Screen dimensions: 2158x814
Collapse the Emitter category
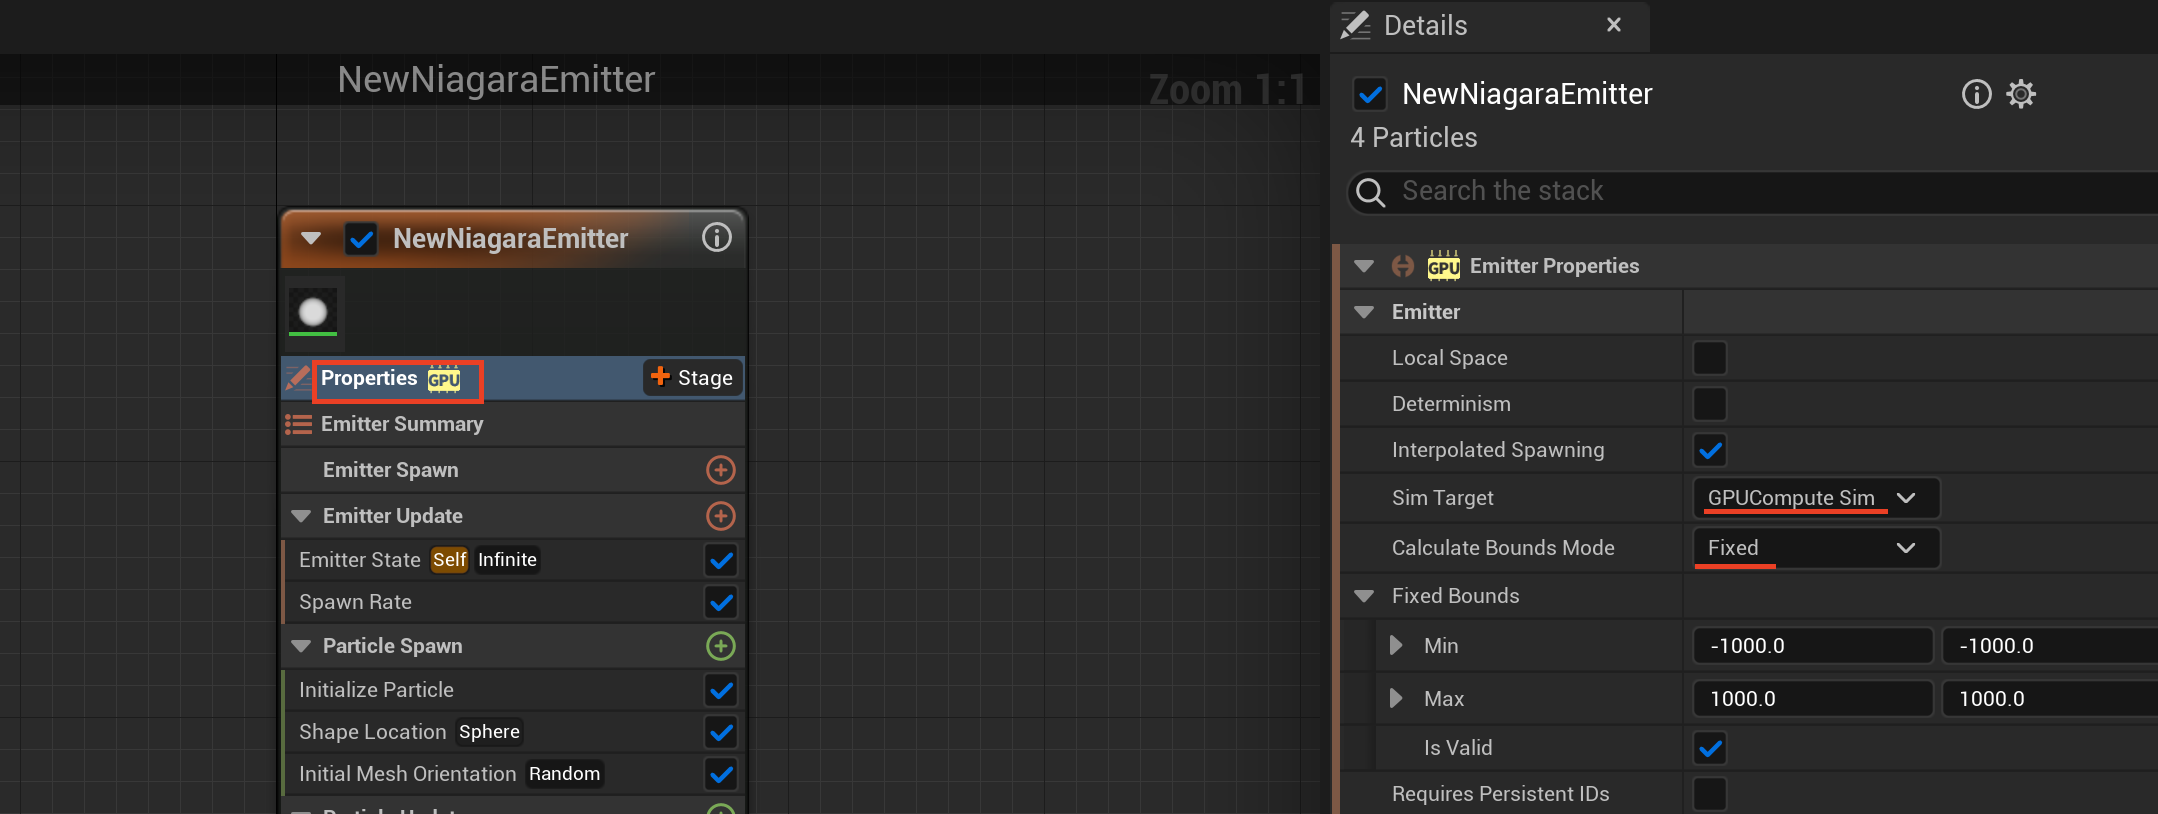(1364, 312)
